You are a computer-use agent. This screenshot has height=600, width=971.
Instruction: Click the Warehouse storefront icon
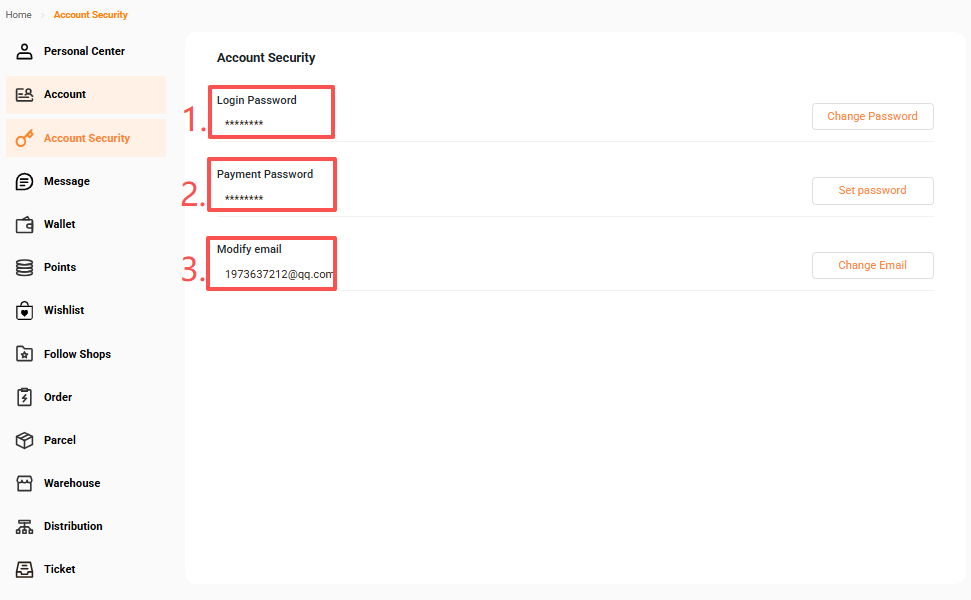click(25, 483)
